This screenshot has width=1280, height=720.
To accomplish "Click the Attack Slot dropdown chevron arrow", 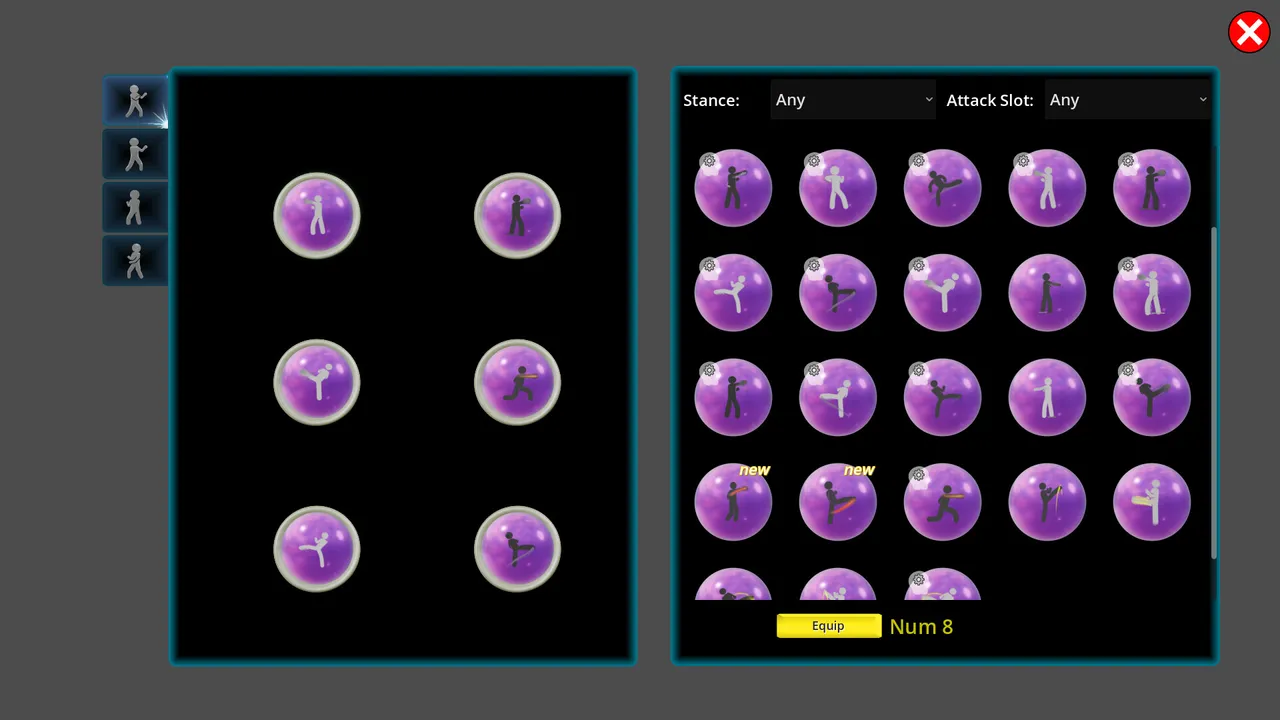I will [x=1203, y=100].
